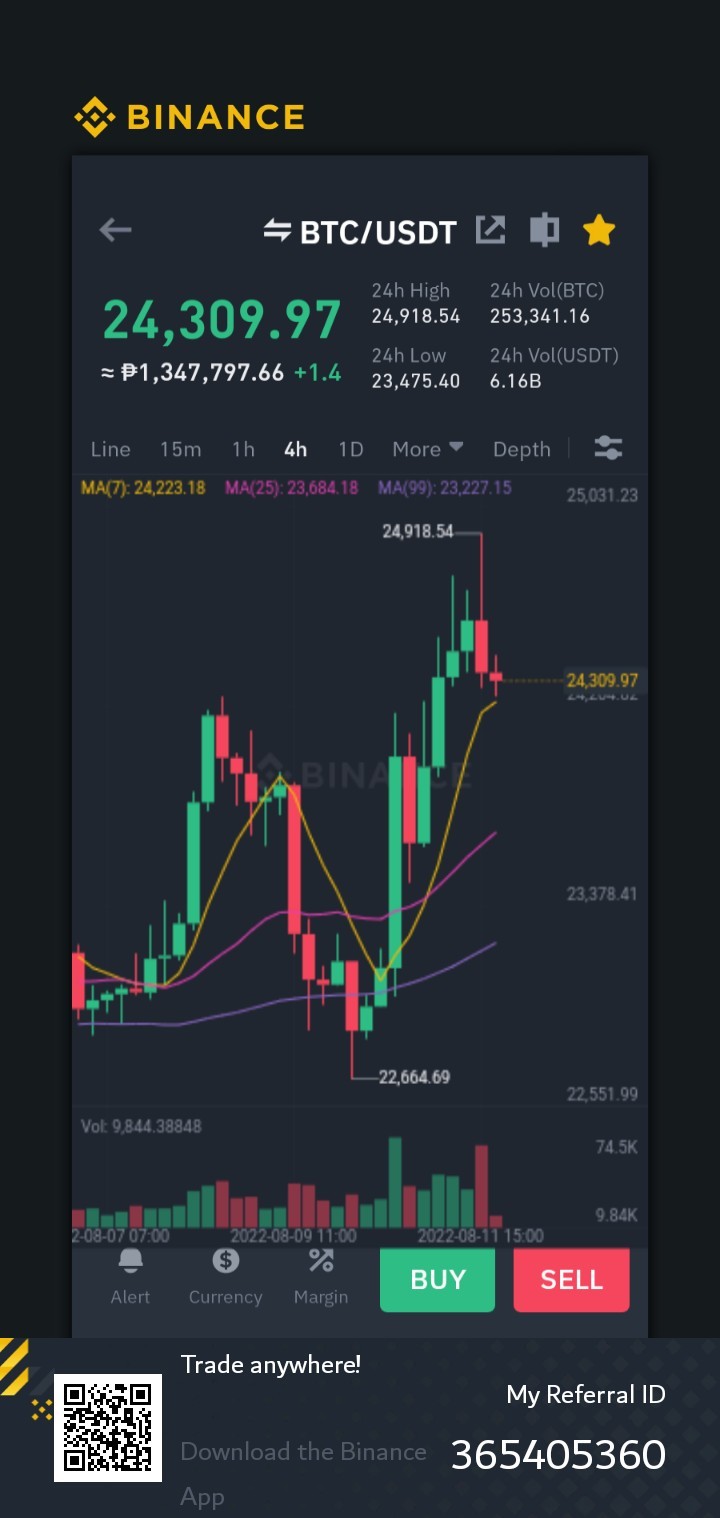Image resolution: width=720 pixels, height=1518 pixels.
Task: Switch to the 15m interval
Action: (x=180, y=449)
